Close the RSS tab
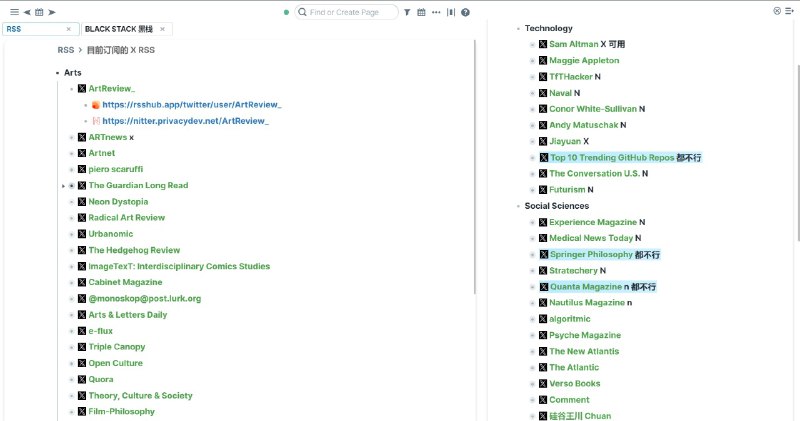The height and width of the screenshot is (421, 800). pyautogui.click(x=69, y=29)
